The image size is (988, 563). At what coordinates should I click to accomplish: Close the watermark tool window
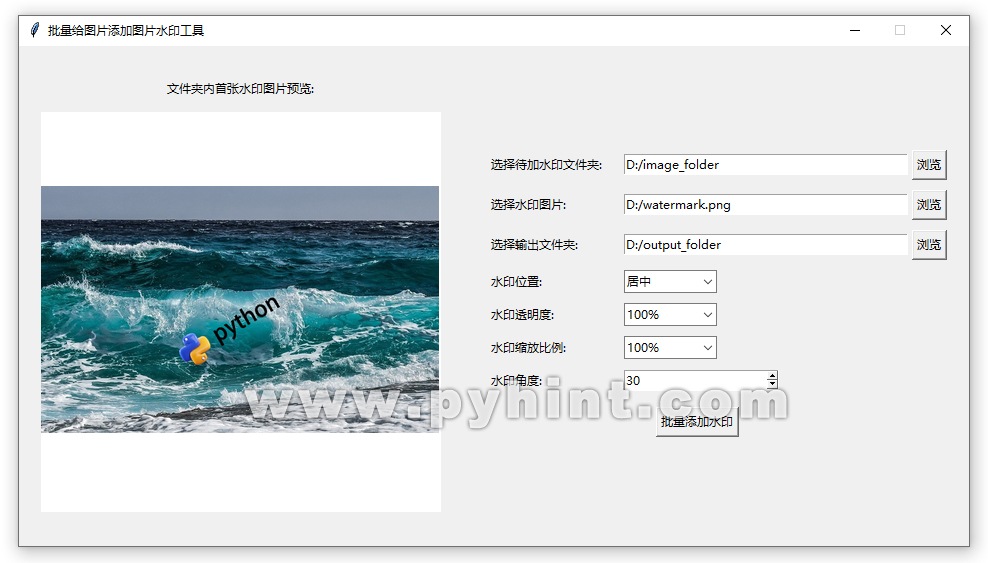coord(946,30)
